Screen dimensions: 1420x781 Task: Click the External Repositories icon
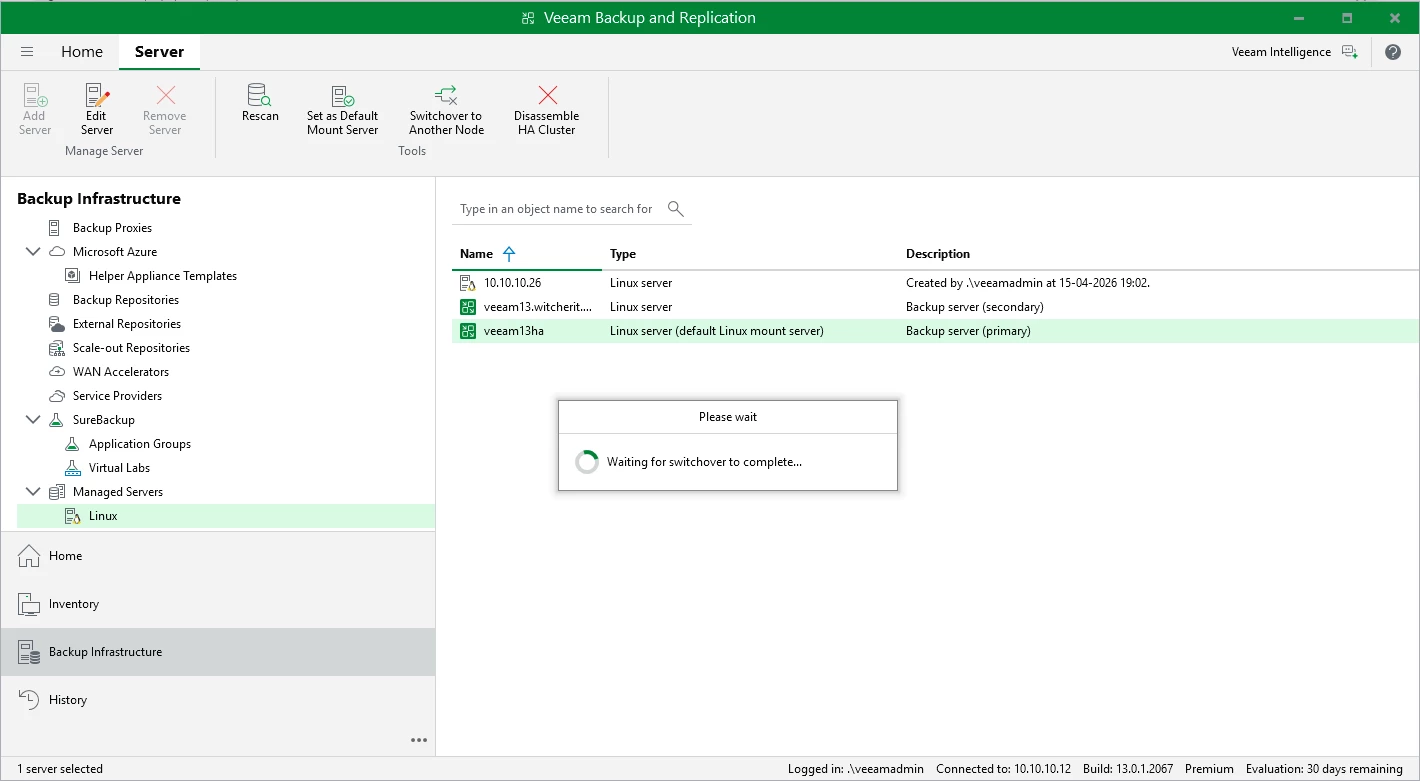tap(56, 324)
